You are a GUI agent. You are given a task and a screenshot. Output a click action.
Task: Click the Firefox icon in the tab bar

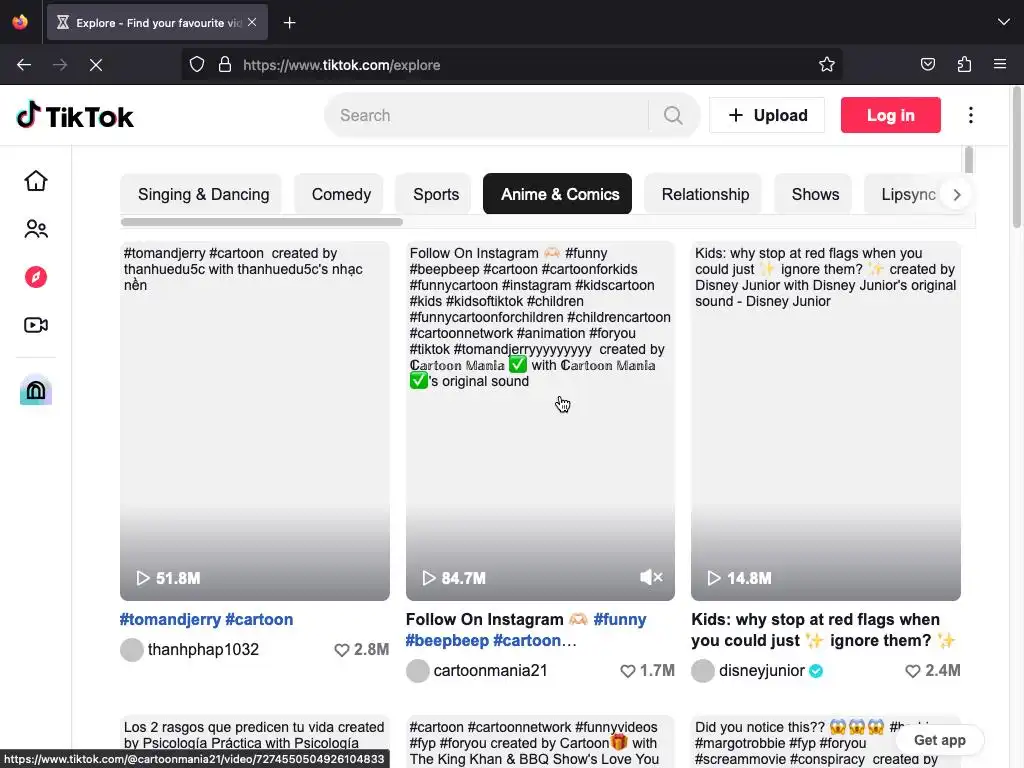tap(20, 22)
